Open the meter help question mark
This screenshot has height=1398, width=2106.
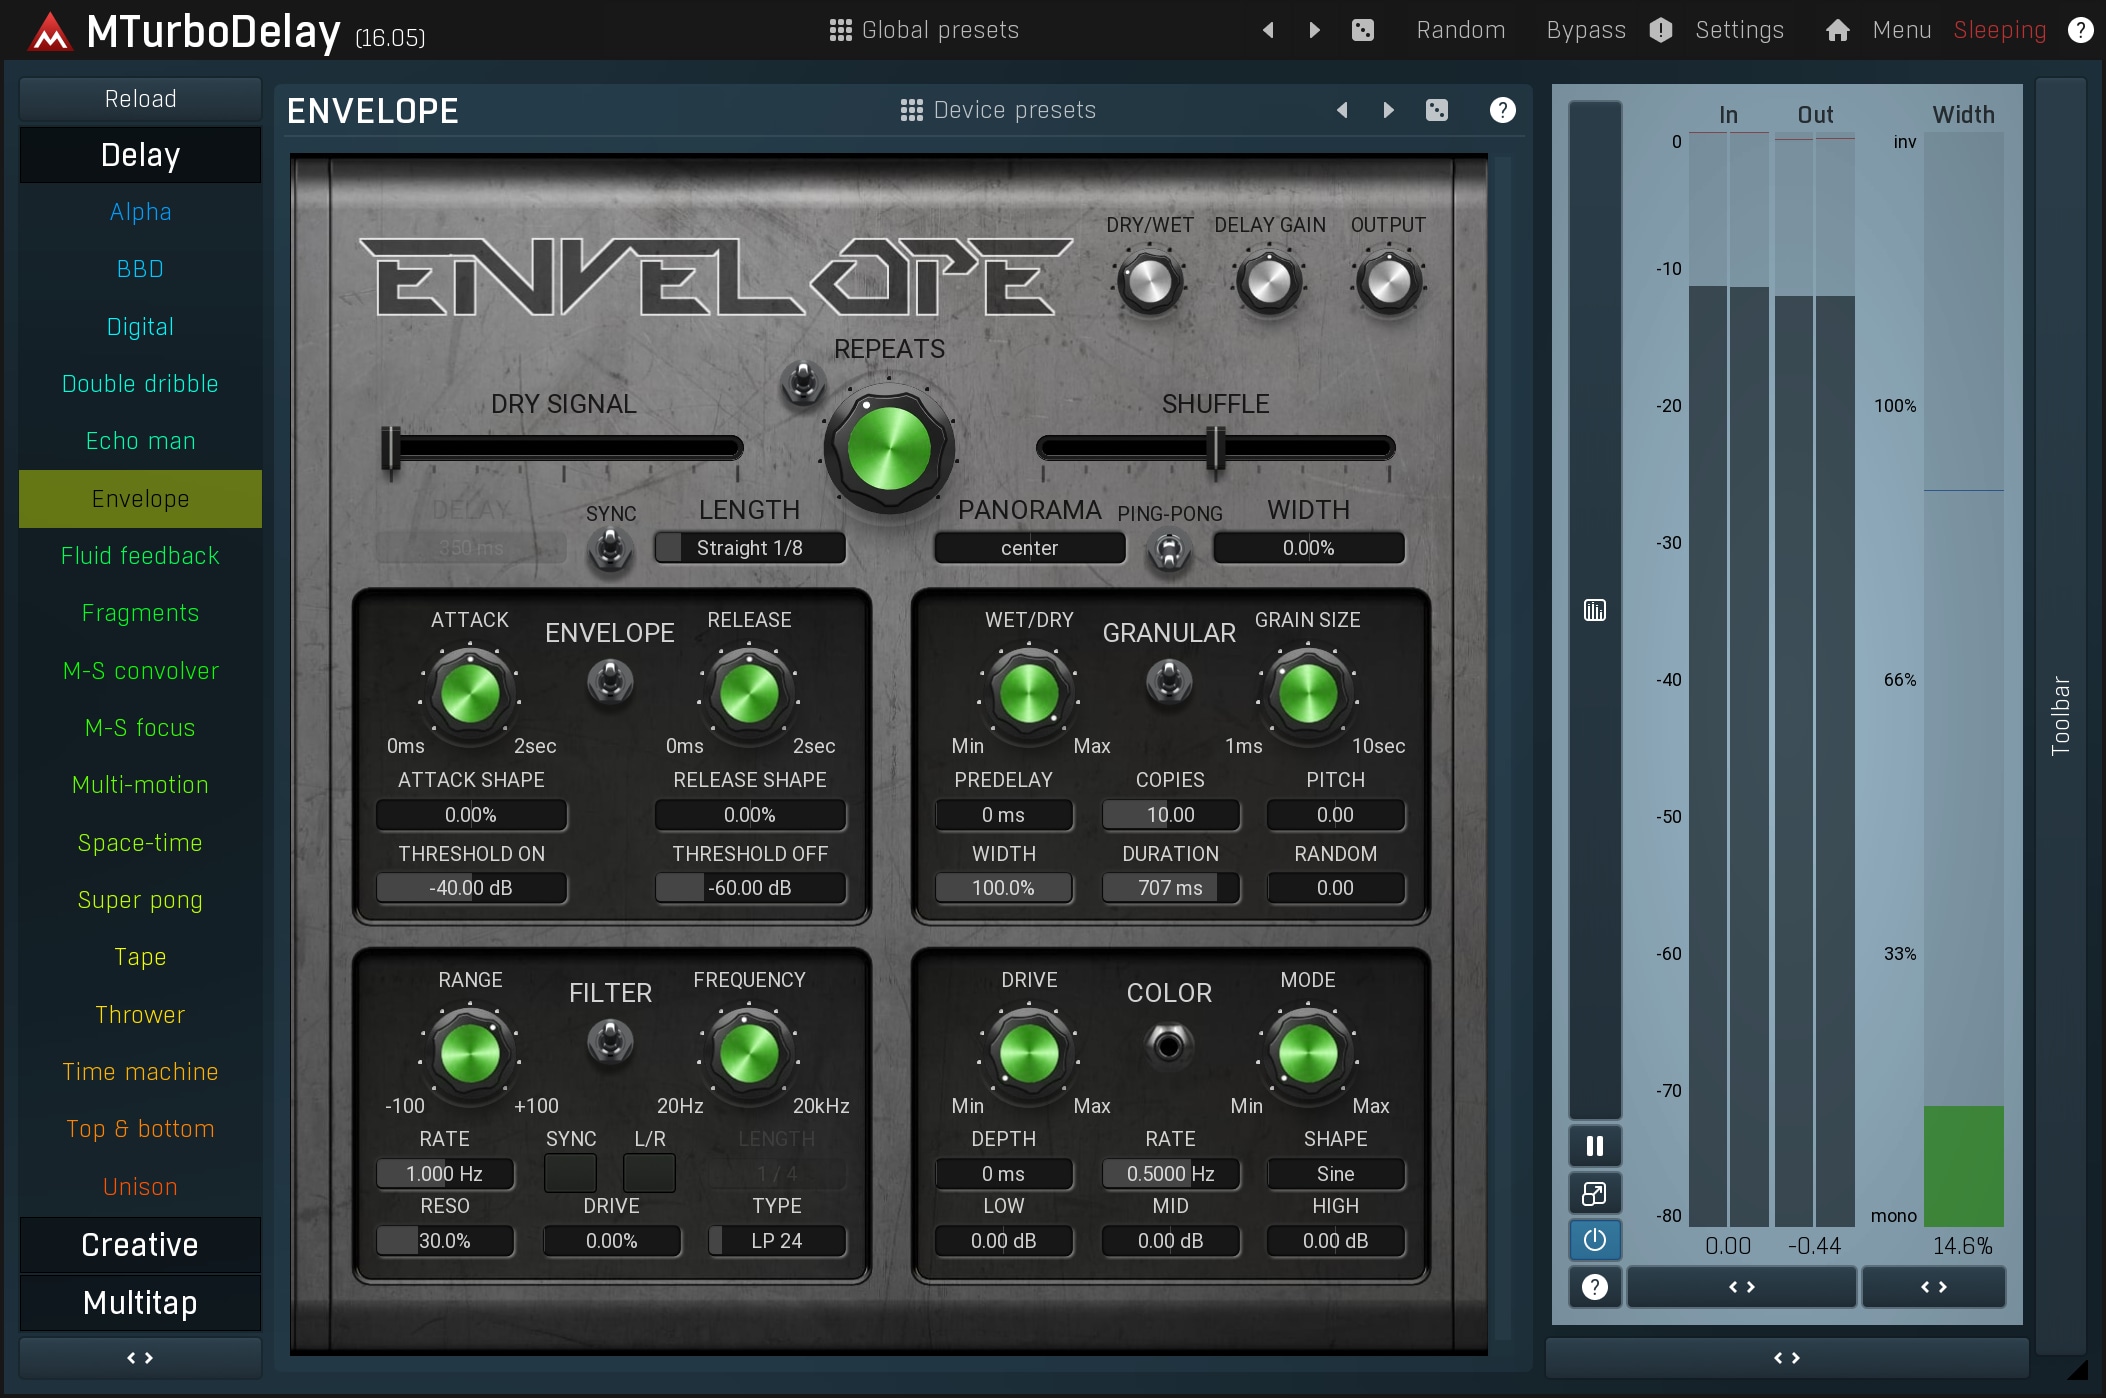pos(1595,1287)
